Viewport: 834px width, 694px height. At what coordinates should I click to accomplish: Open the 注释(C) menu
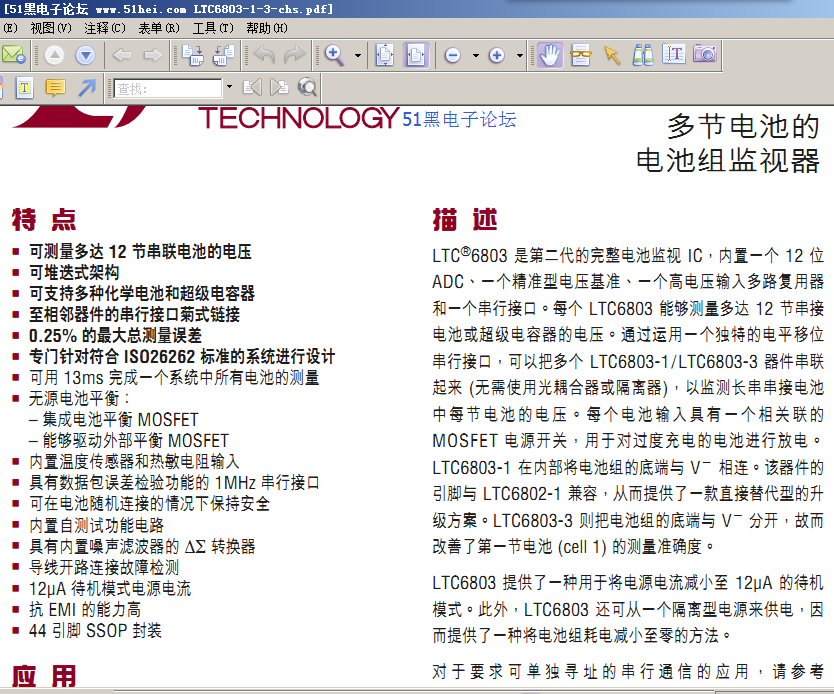[105, 28]
